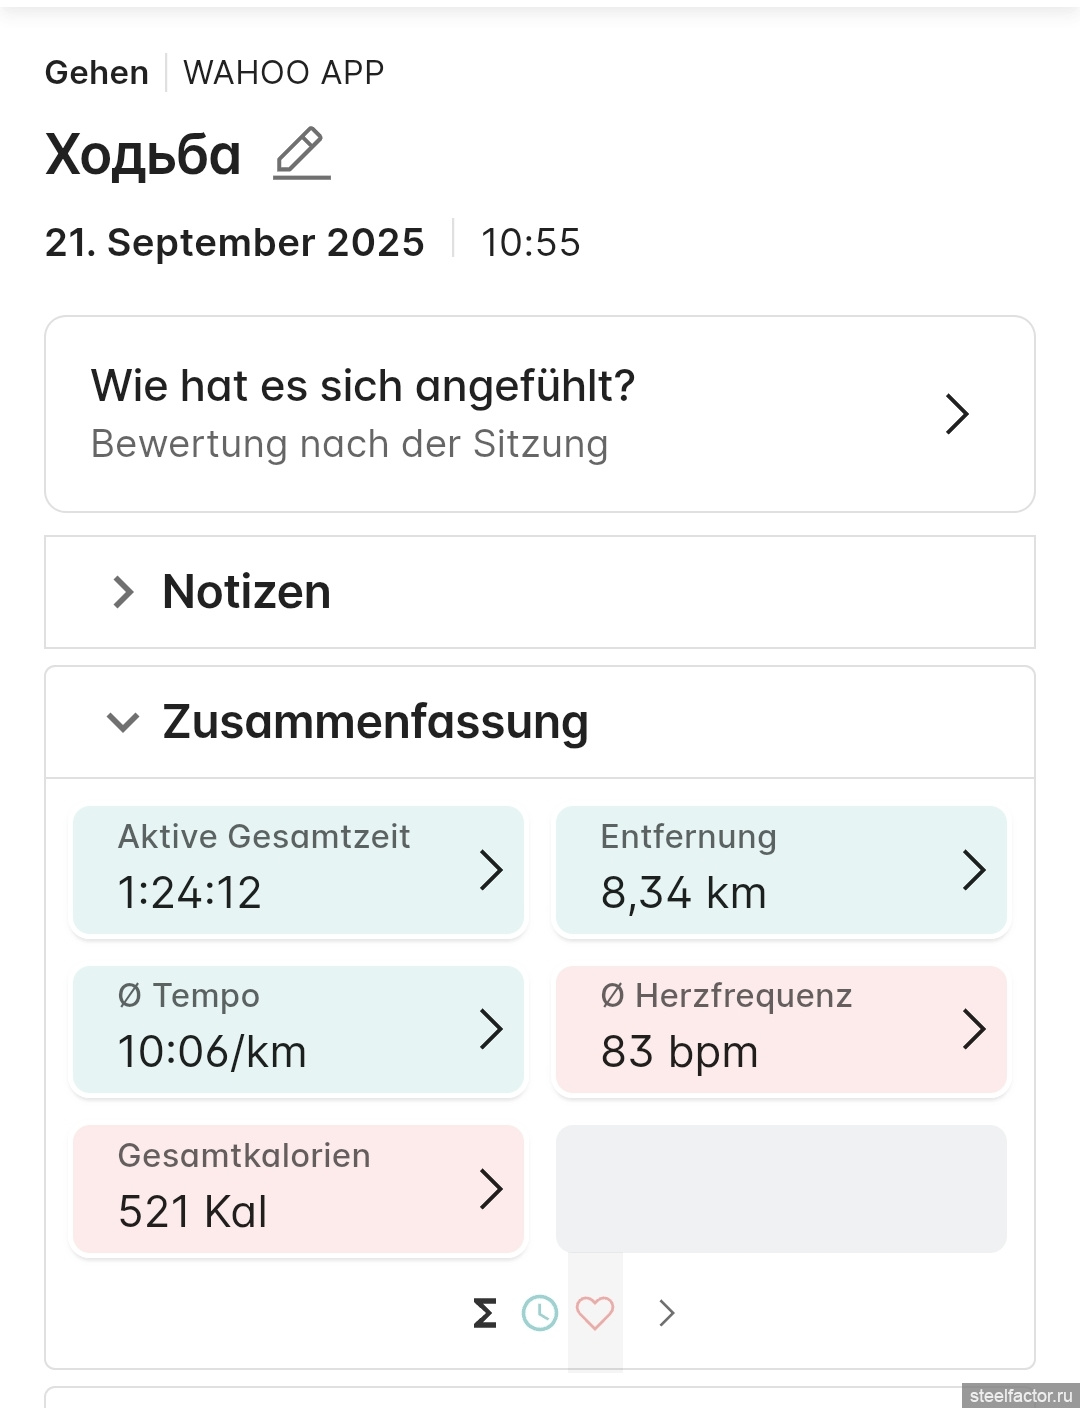Viewport: 1080px width, 1408px height.
Task: Select the heart rate metrics icon
Action: (x=595, y=1313)
